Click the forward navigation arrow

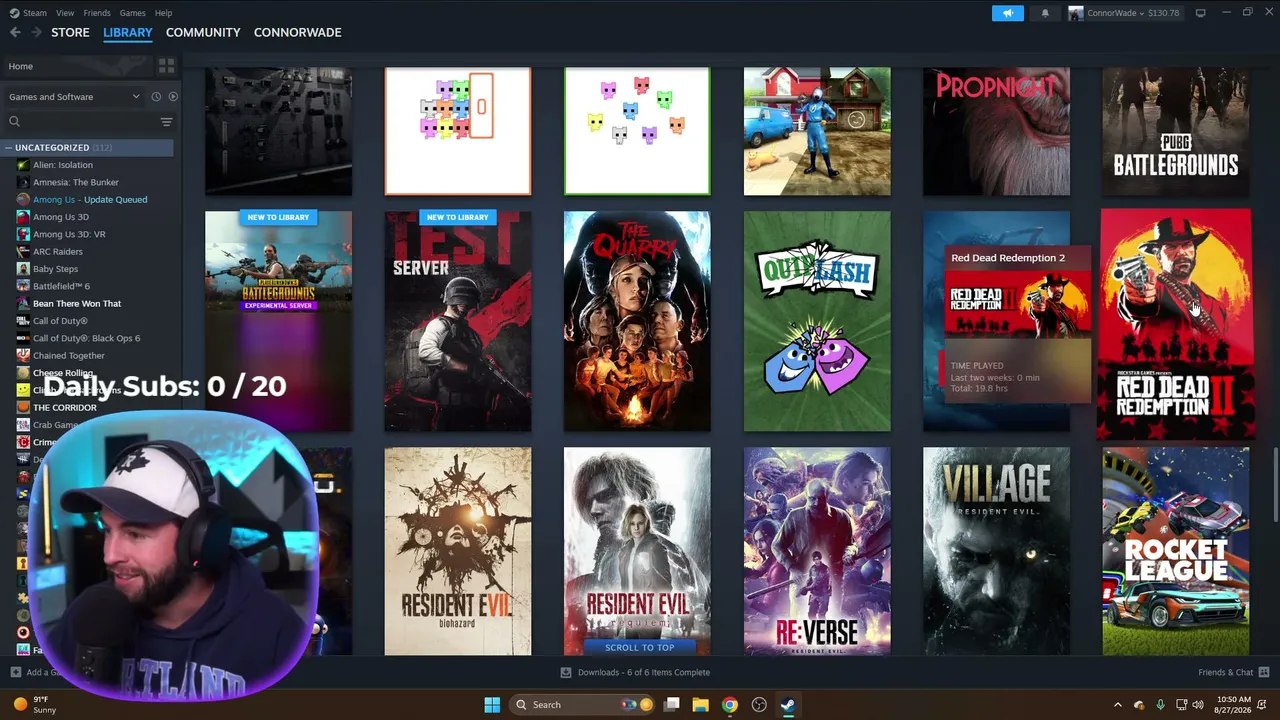[37, 32]
